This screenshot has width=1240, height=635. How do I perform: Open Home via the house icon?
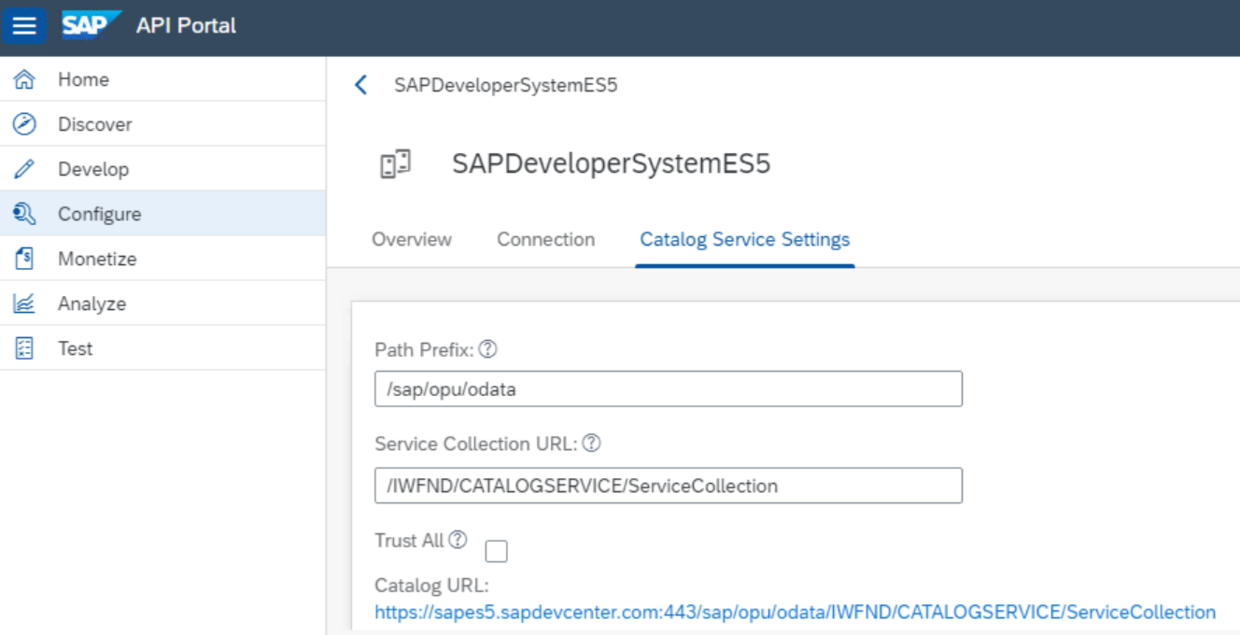25,80
